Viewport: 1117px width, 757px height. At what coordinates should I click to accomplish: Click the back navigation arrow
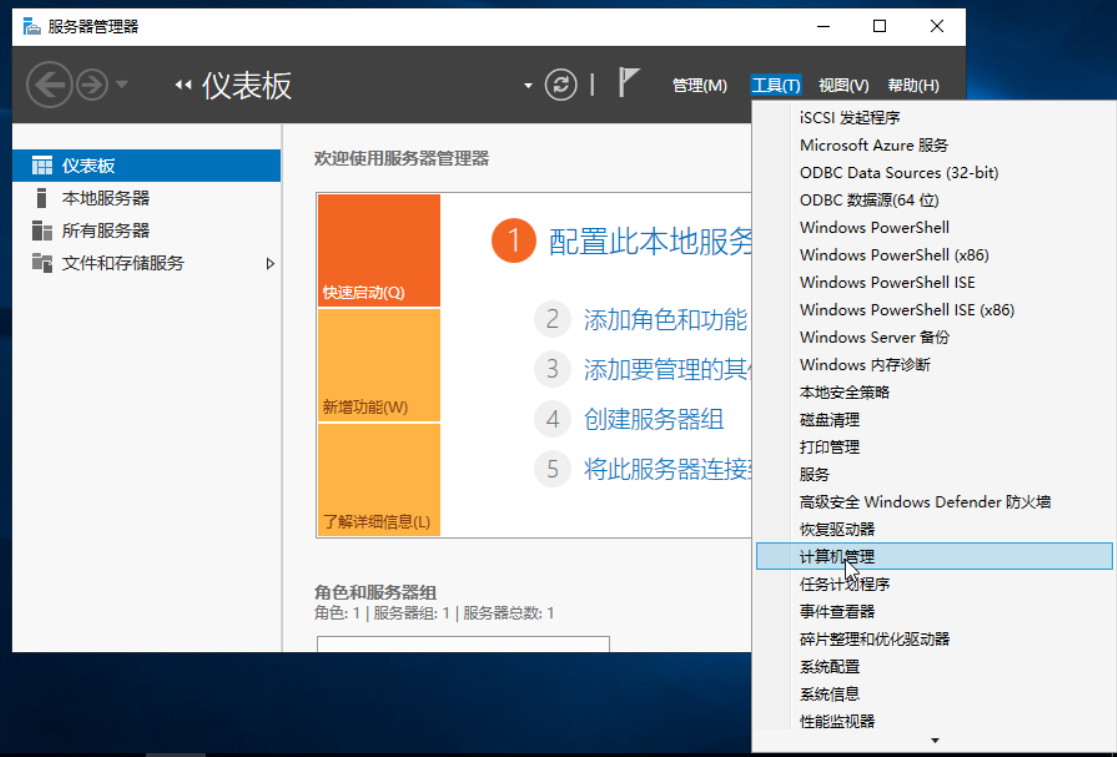pyautogui.click(x=49, y=85)
